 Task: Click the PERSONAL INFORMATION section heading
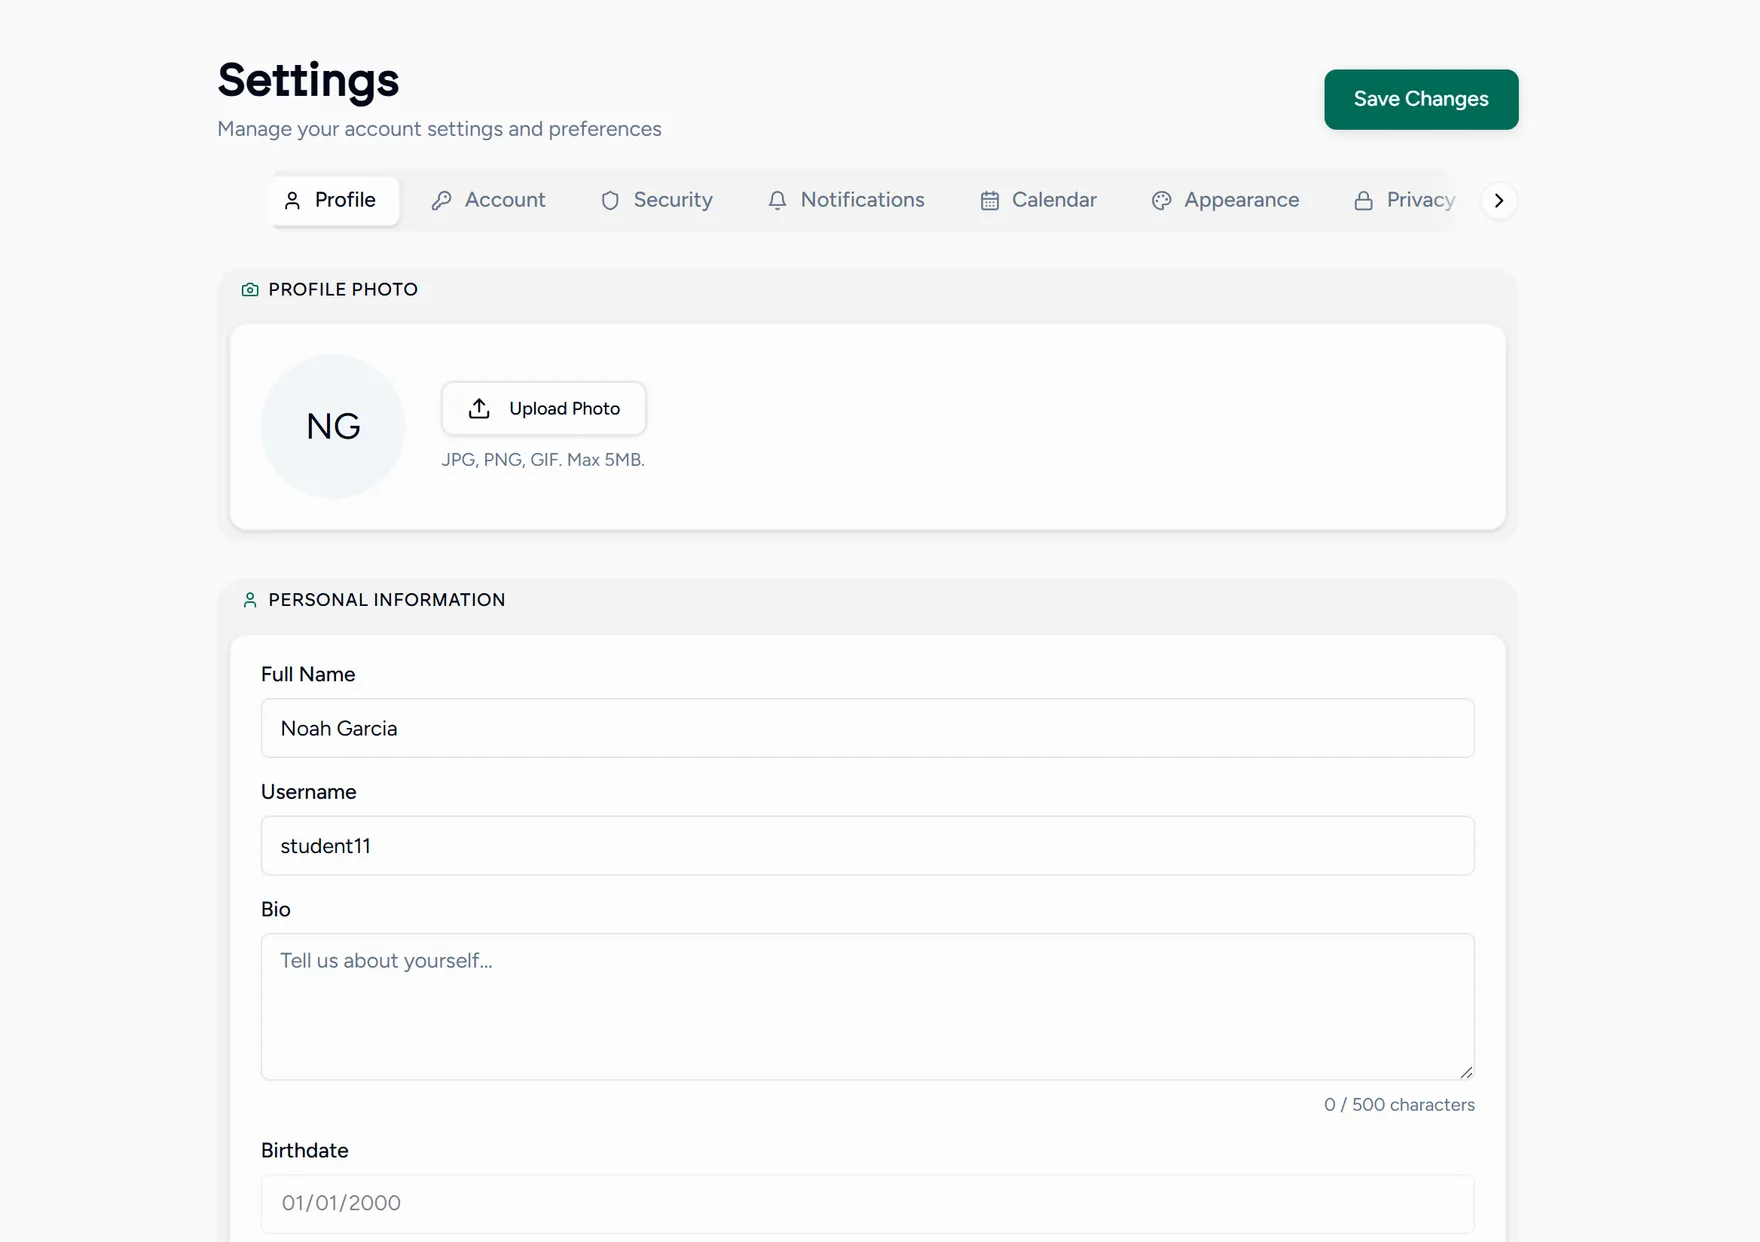[387, 600]
